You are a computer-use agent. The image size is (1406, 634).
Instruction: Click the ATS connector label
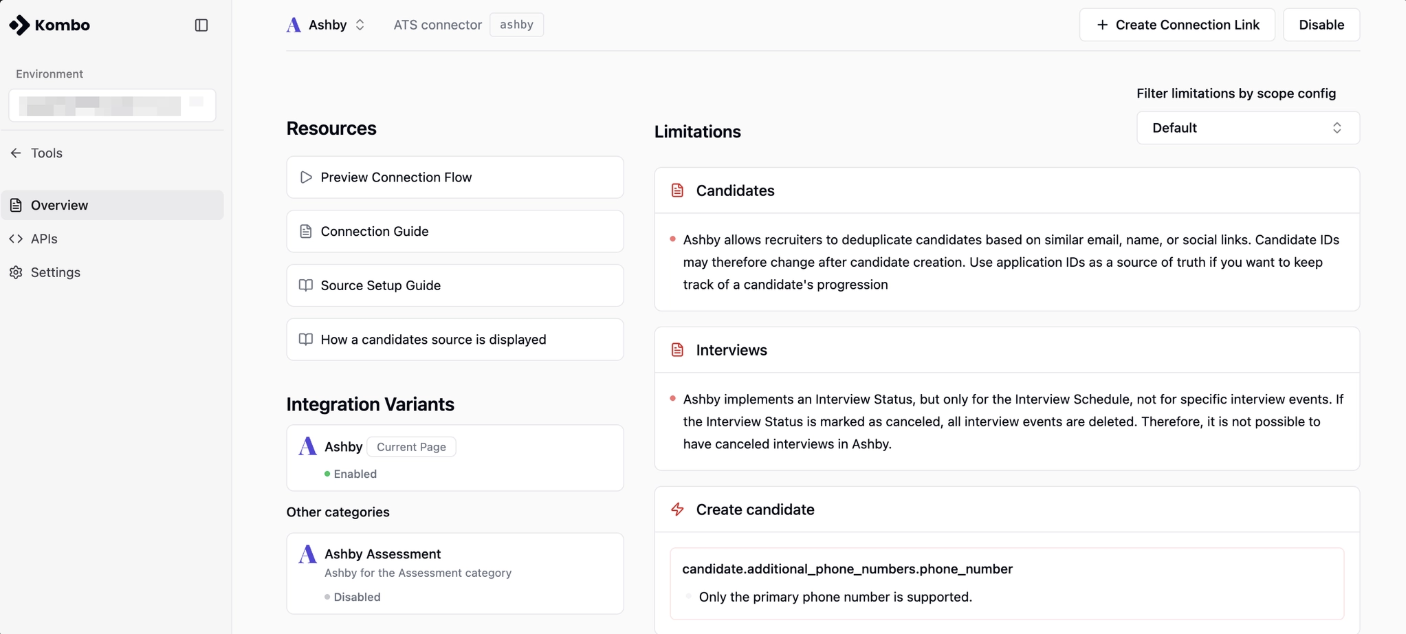[x=438, y=25]
